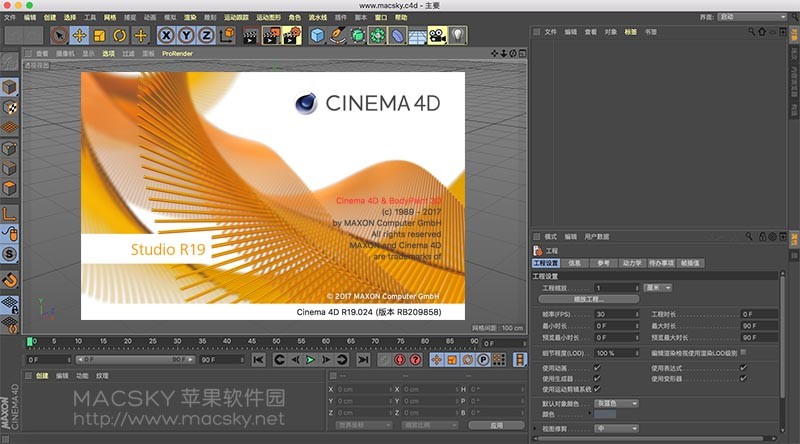This screenshot has height=444, width=800.
Task: Click the attribute manager search magnifier icon
Action: (x=748, y=236)
